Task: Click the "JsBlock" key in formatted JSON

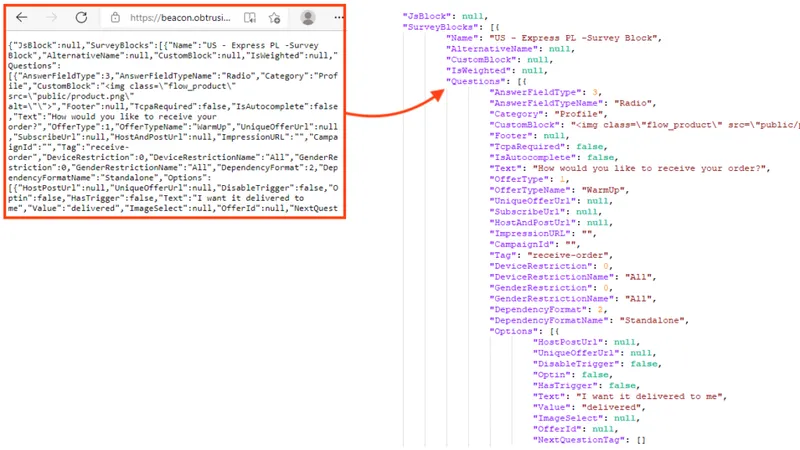Action: 428,16
